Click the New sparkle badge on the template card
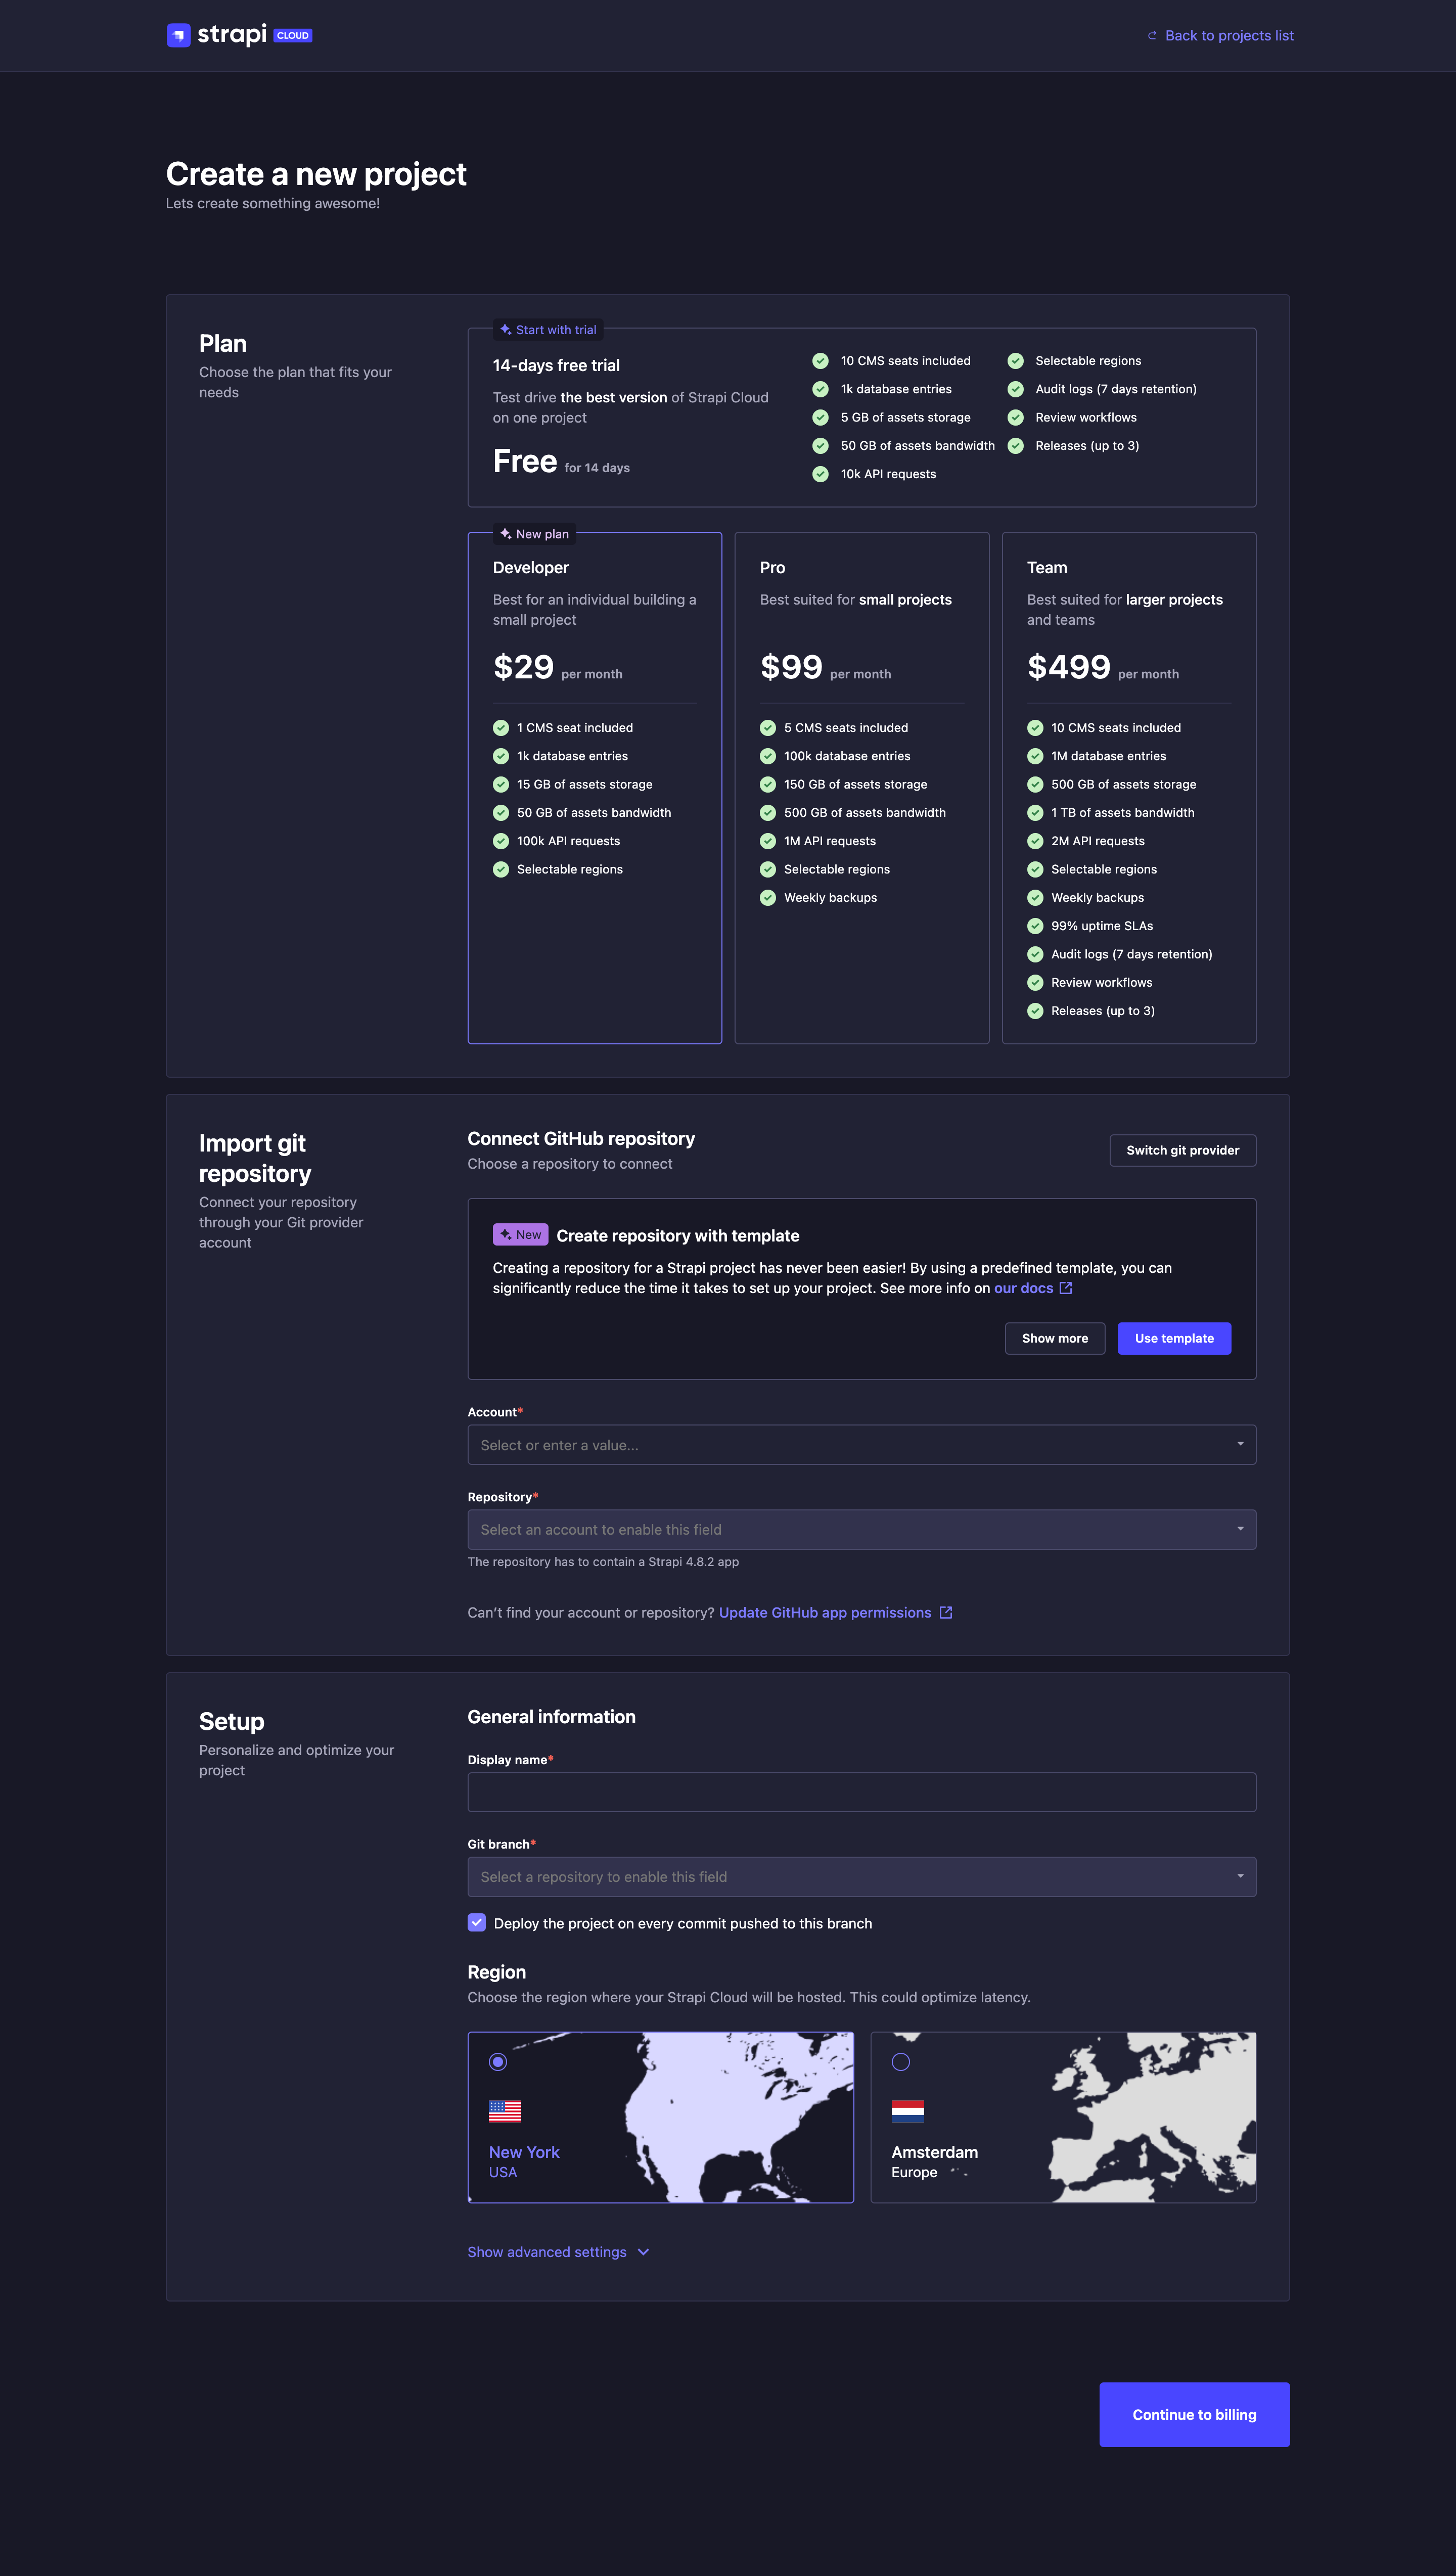Viewport: 1456px width, 2576px height. 520,1234
